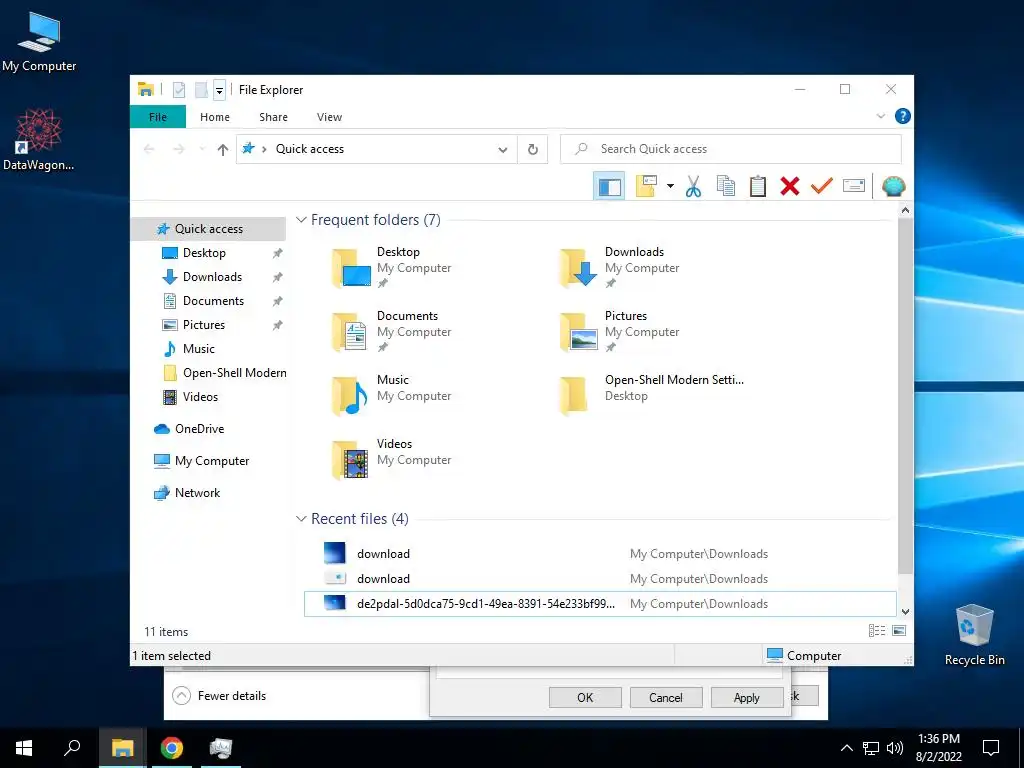Viewport: 1024px width, 768px height.
Task: Select Open-Shell Modern Setti... folder tile
Action: 653,396
